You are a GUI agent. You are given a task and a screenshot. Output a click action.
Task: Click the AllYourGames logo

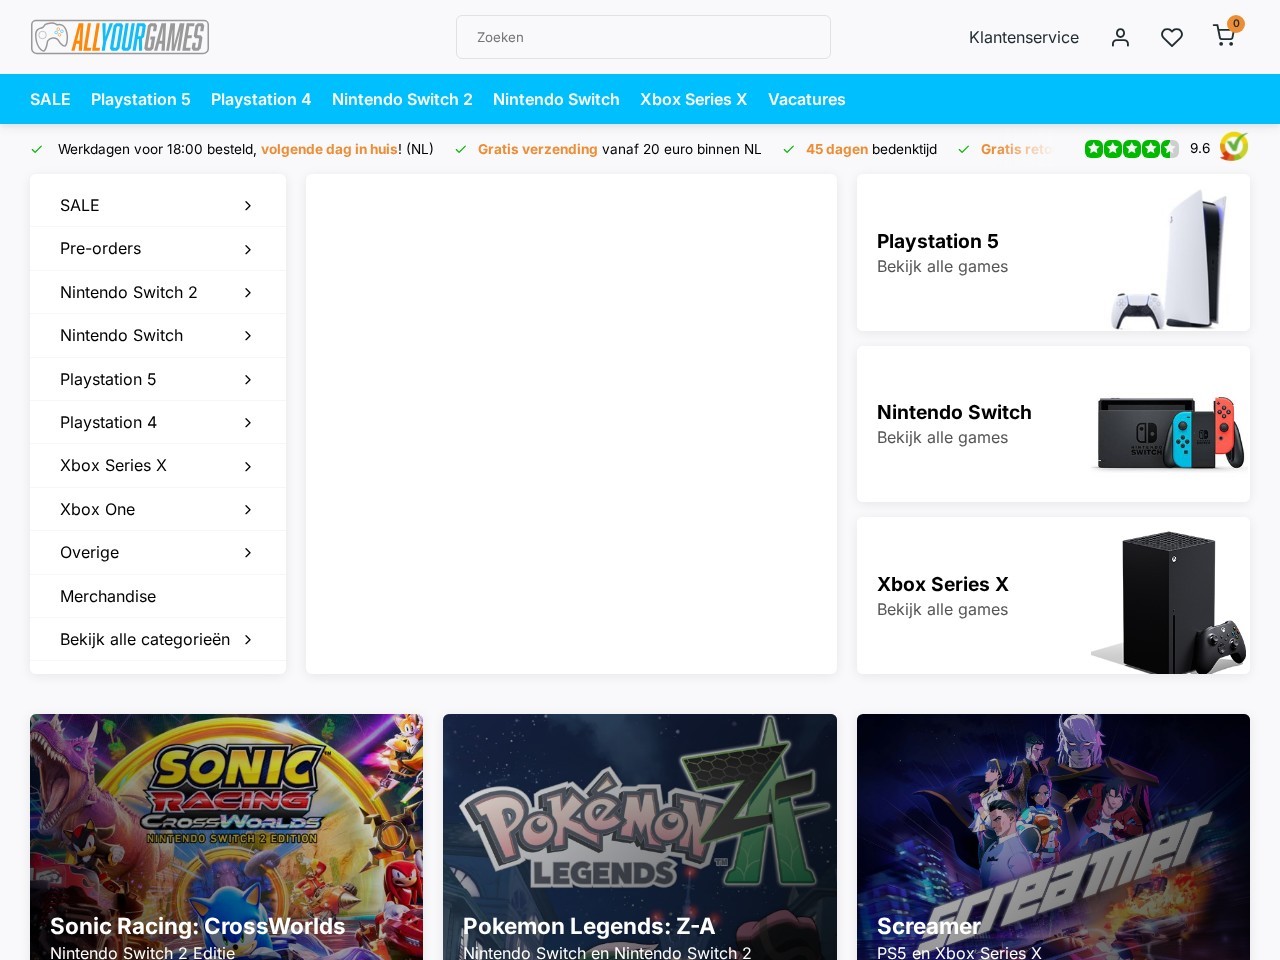(x=120, y=37)
